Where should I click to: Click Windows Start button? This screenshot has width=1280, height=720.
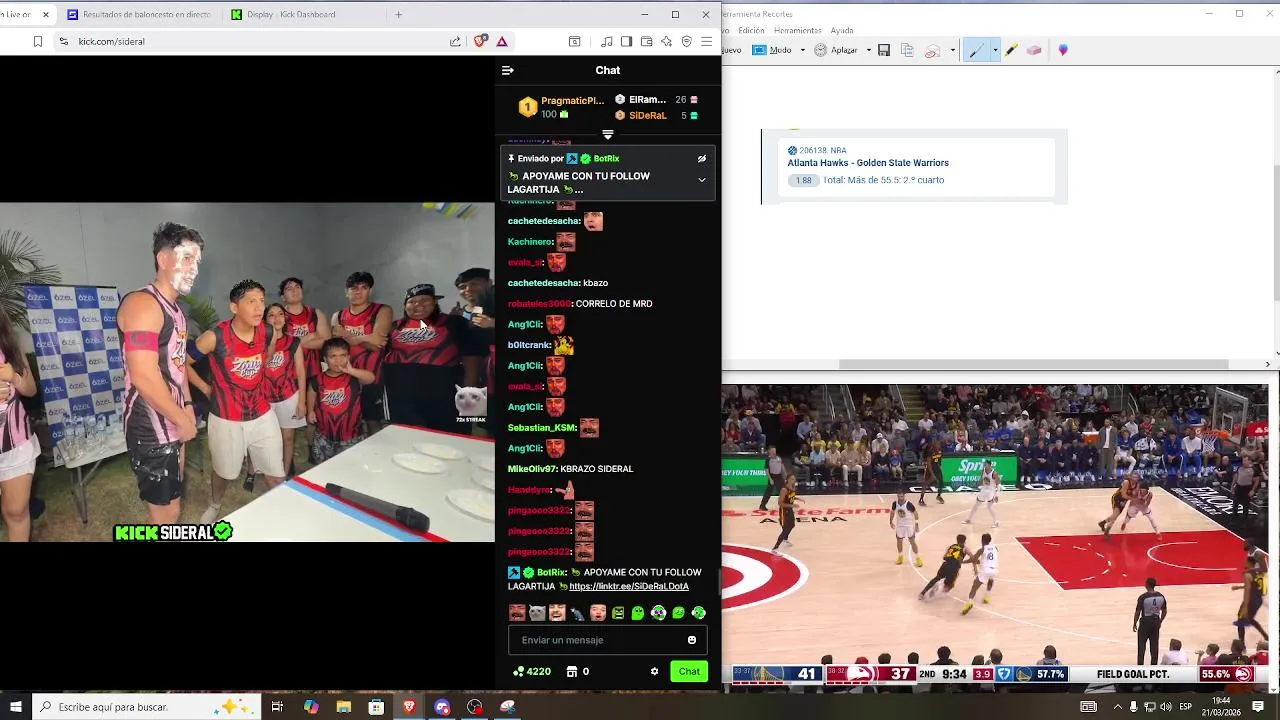pyautogui.click(x=15, y=707)
